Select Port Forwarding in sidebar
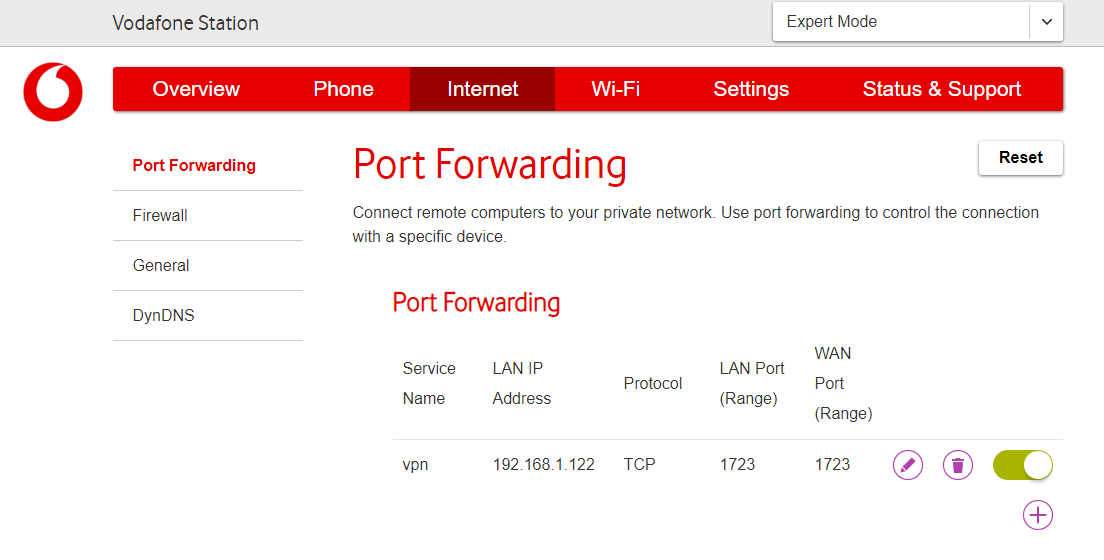 point(194,166)
